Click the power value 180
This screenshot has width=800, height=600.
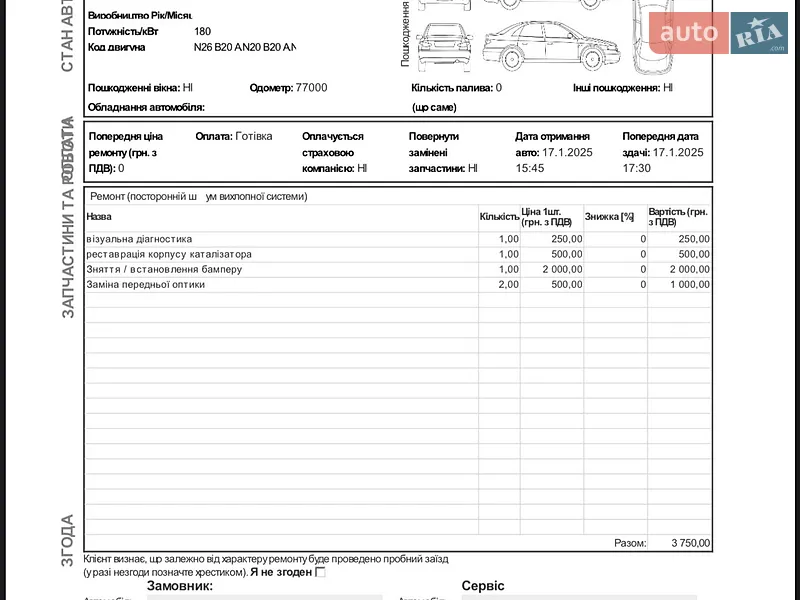tap(203, 32)
